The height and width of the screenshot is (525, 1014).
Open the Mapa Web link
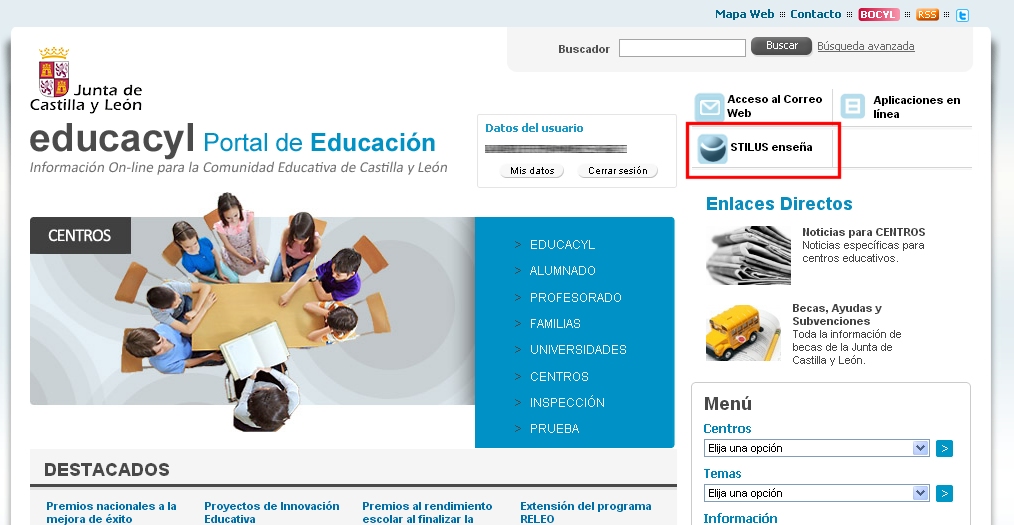[x=744, y=14]
